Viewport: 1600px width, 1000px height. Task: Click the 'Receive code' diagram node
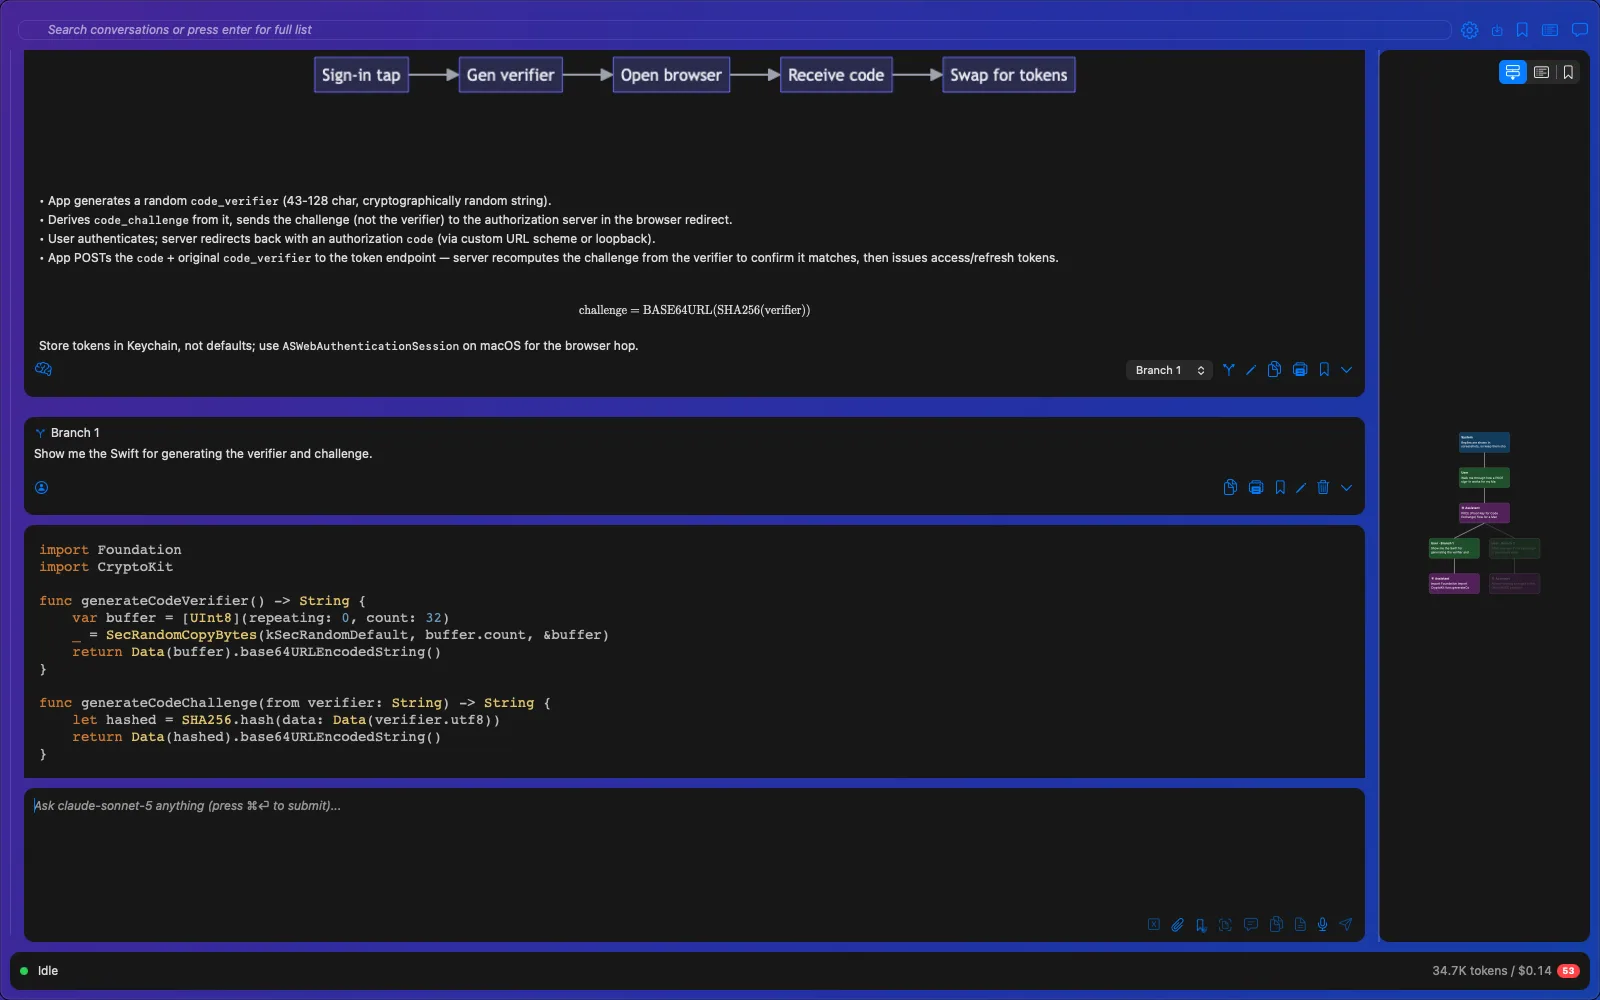pyautogui.click(x=836, y=75)
